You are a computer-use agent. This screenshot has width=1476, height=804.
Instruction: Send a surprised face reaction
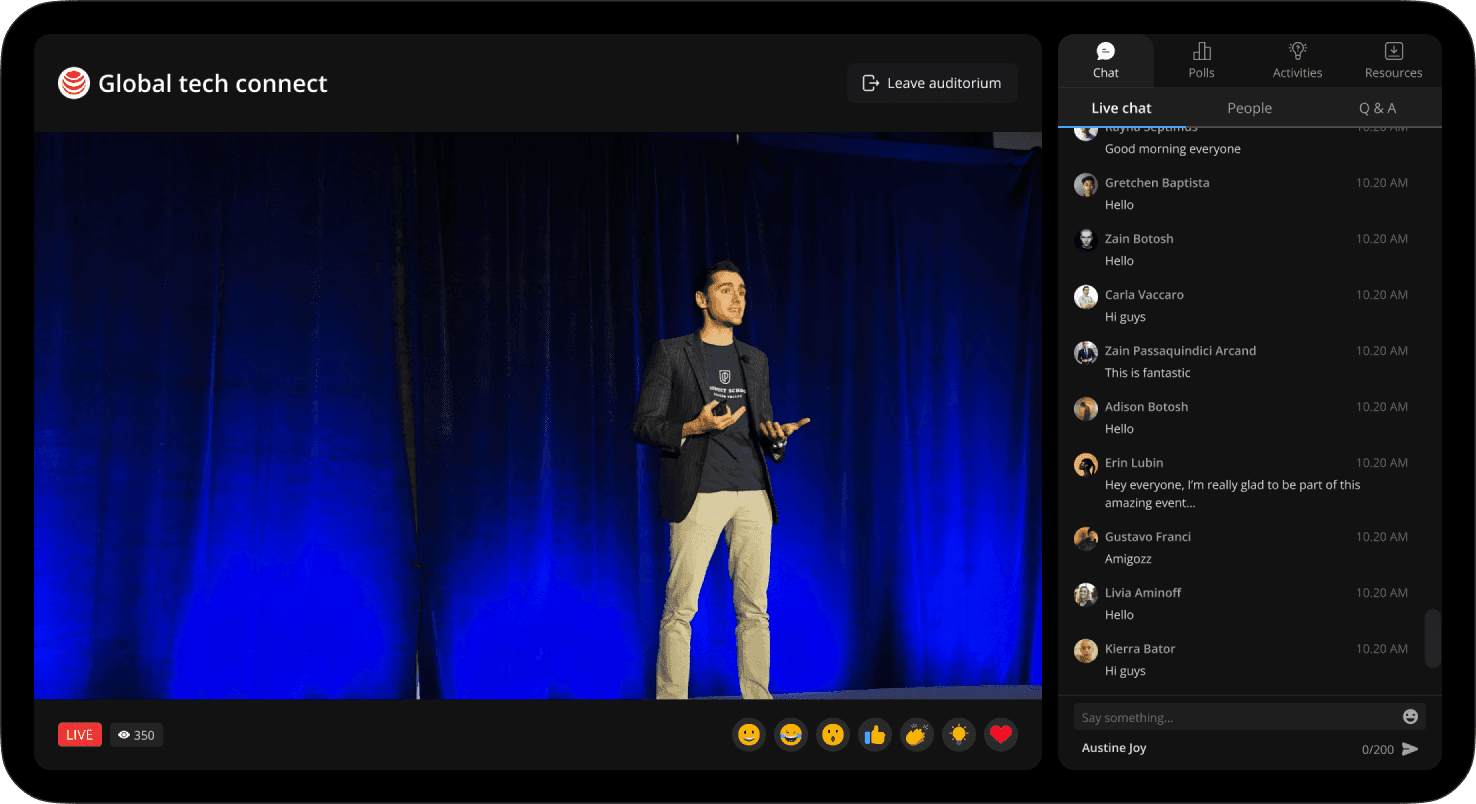(833, 735)
